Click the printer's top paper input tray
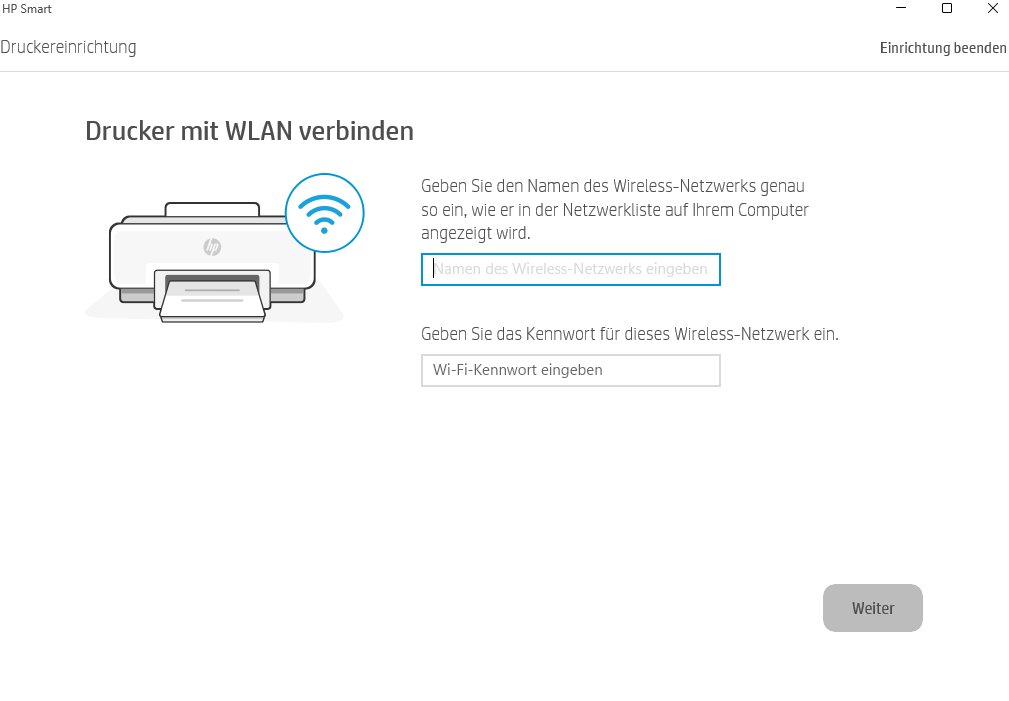This screenshot has height=701, width=1009. [212, 209]
